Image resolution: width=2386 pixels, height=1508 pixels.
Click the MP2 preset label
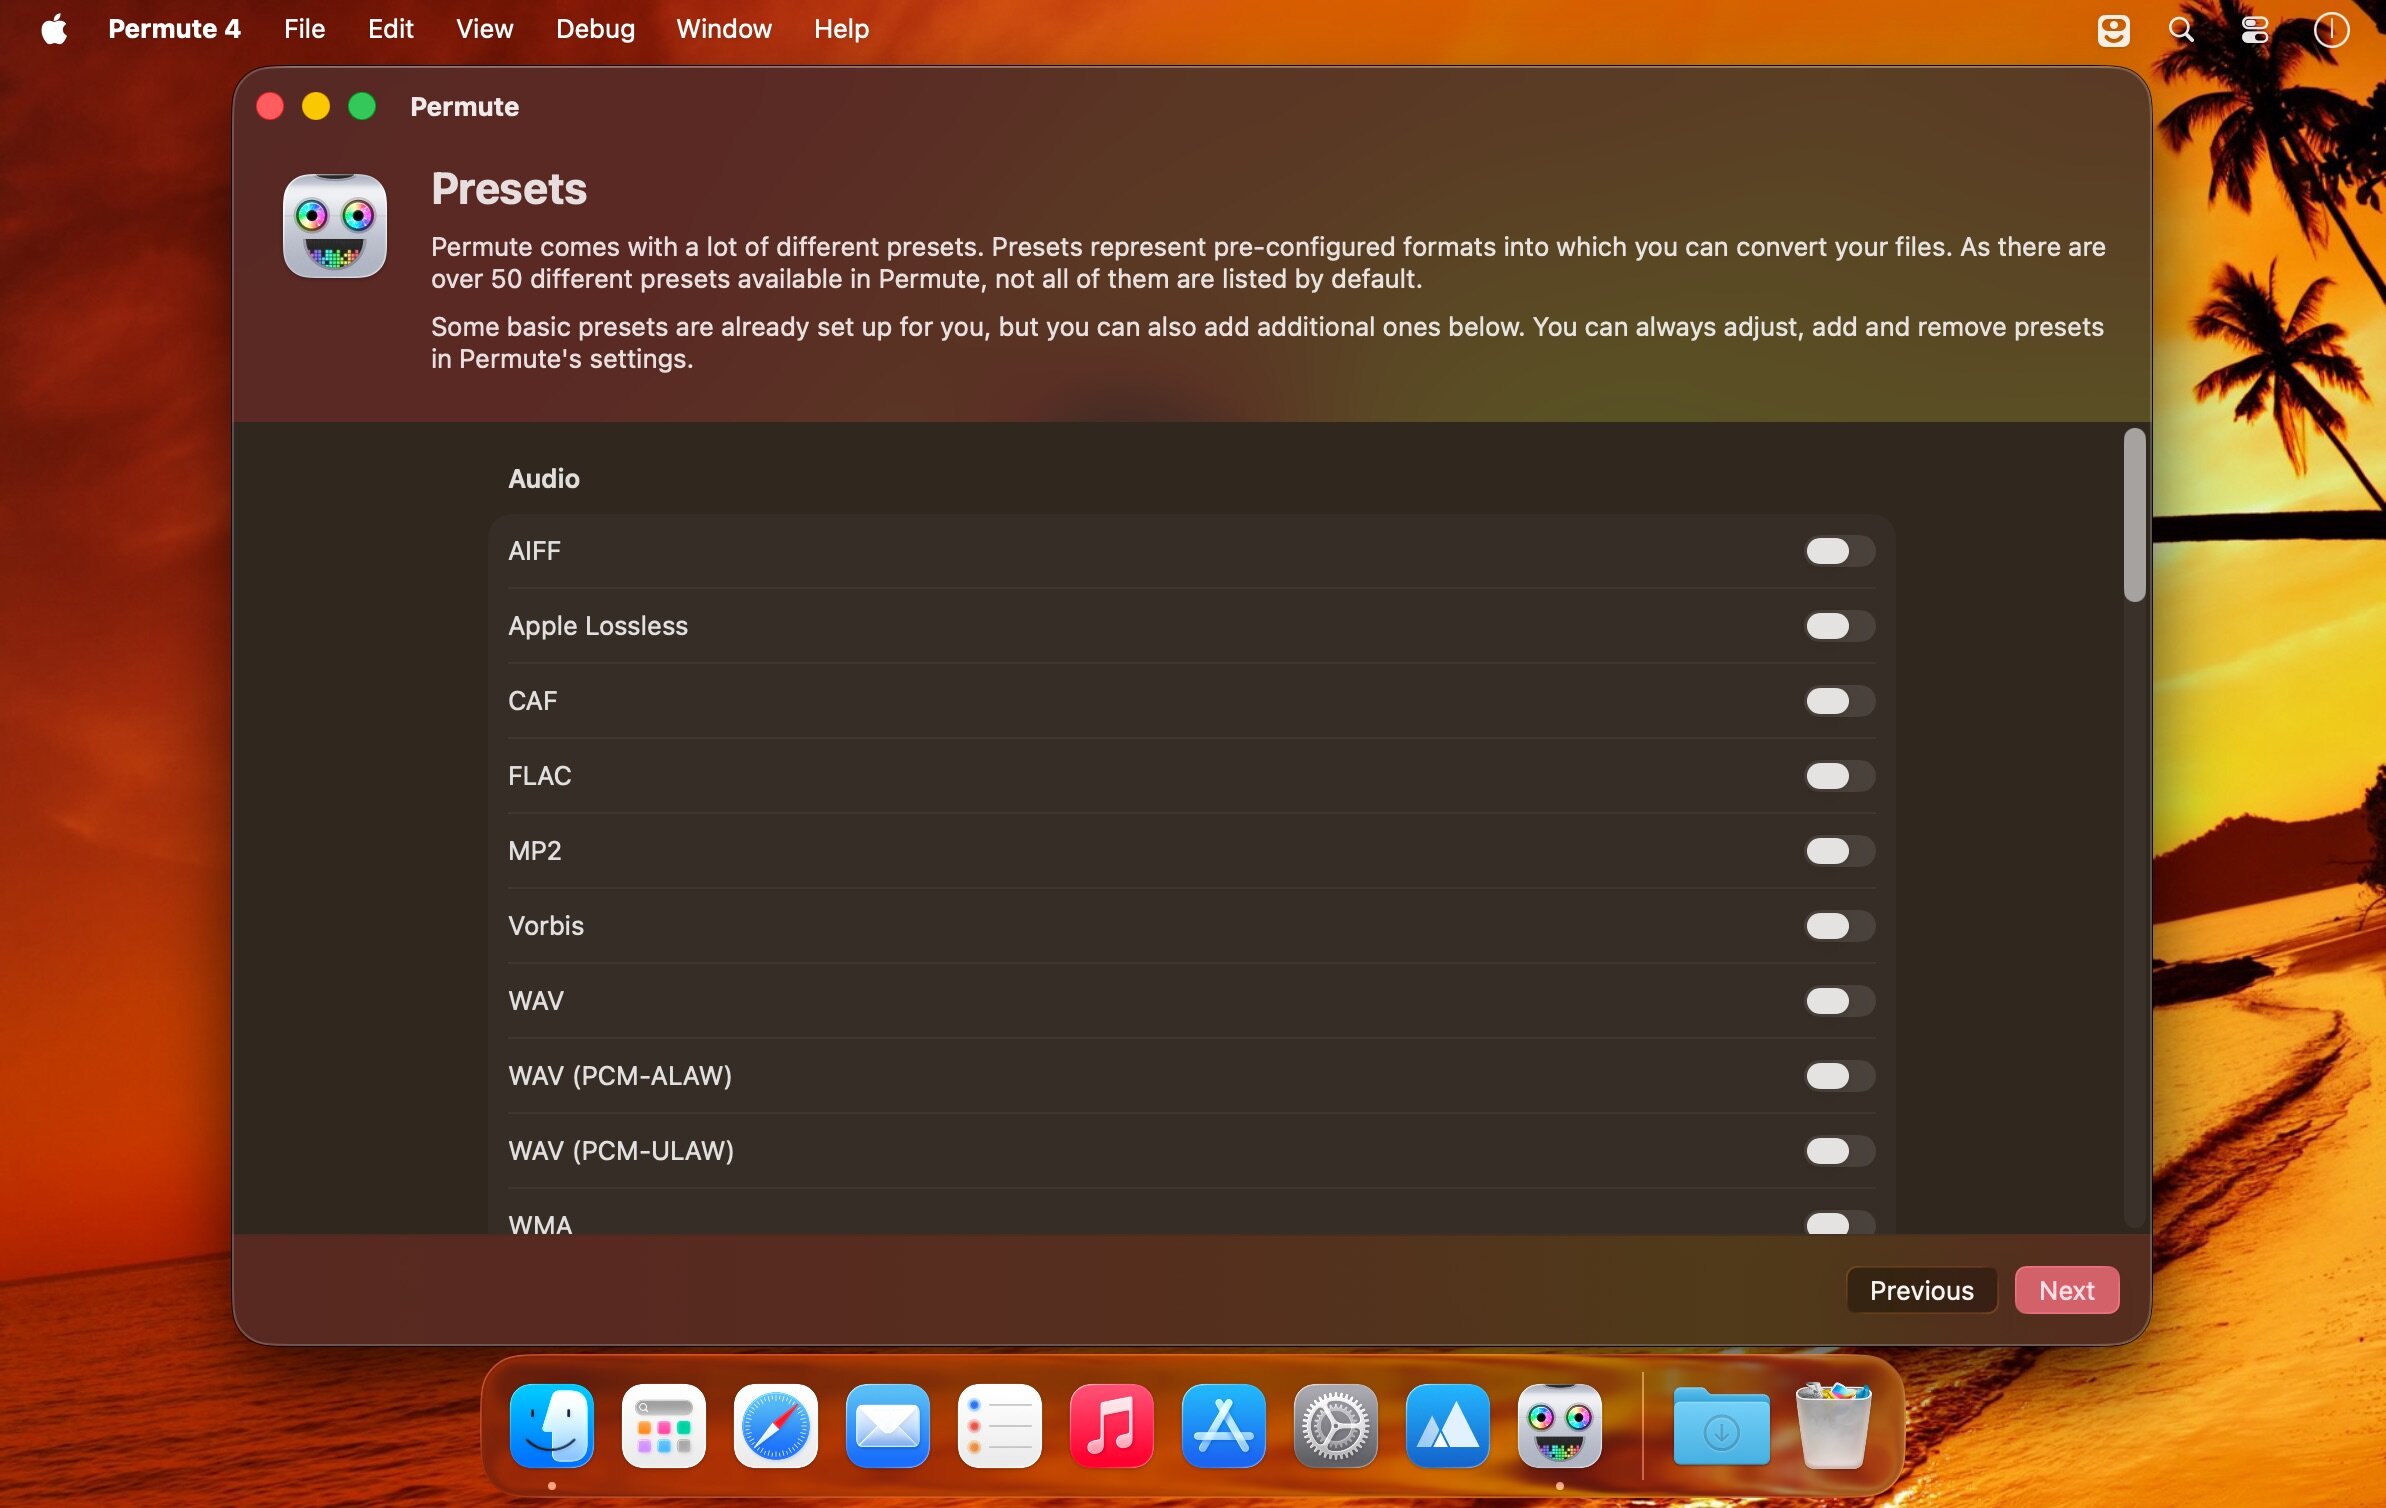tap(535, 851)
